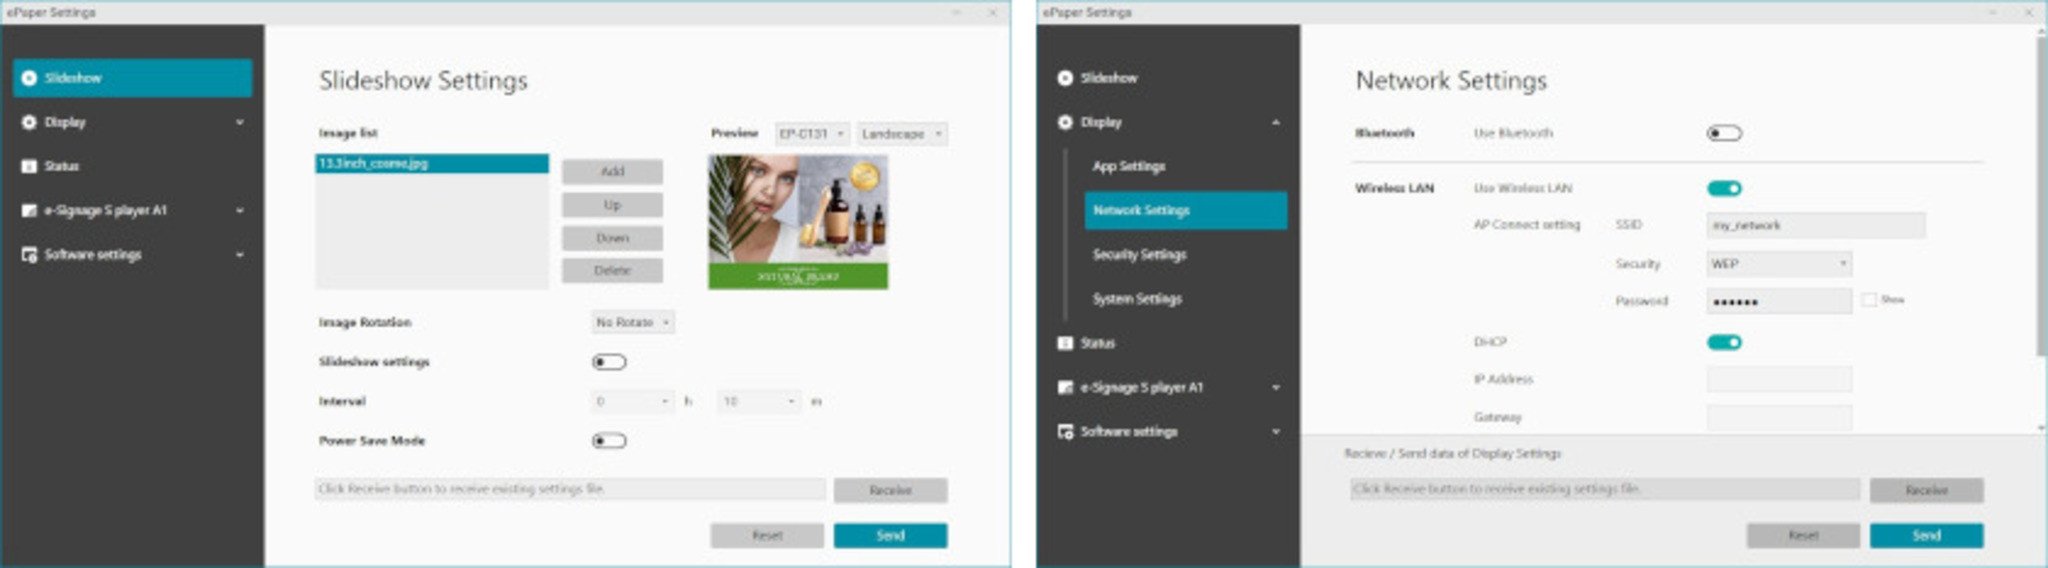Click the Send button in Network Settings

tap(1926, 536)
